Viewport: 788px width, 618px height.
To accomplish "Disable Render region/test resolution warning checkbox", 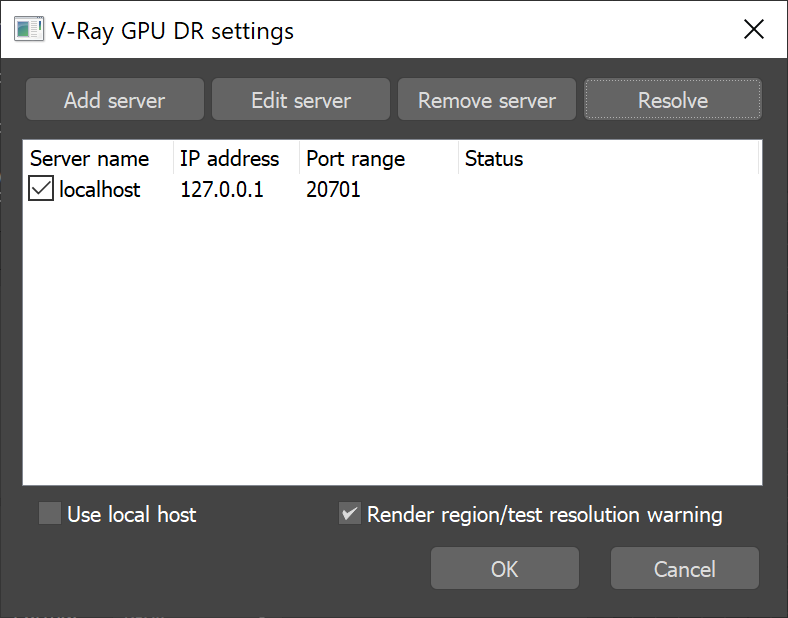I will [350, 513].
